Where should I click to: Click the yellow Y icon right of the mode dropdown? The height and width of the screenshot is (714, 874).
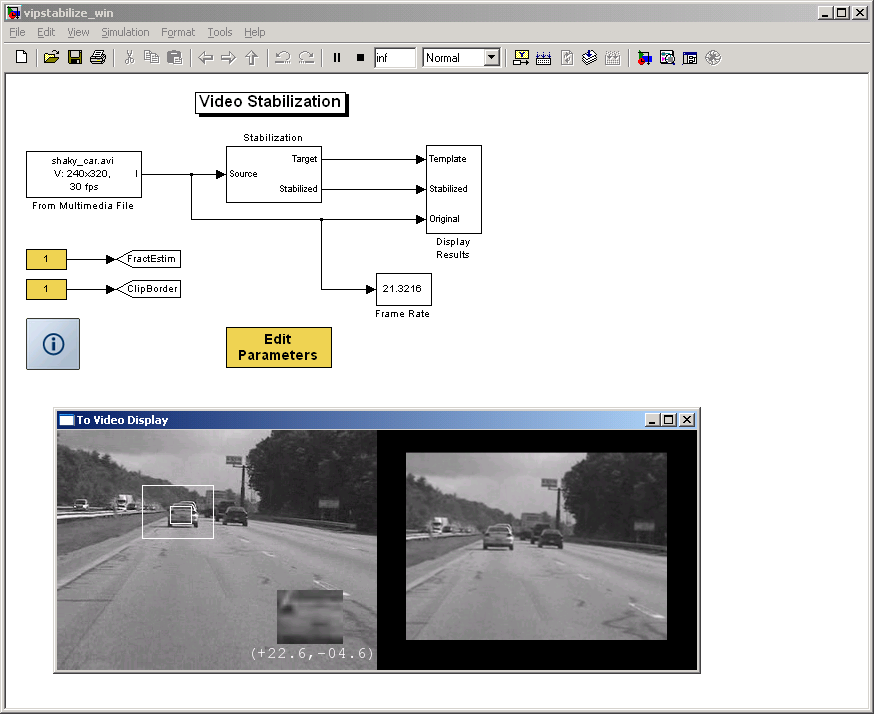point(521,57)
